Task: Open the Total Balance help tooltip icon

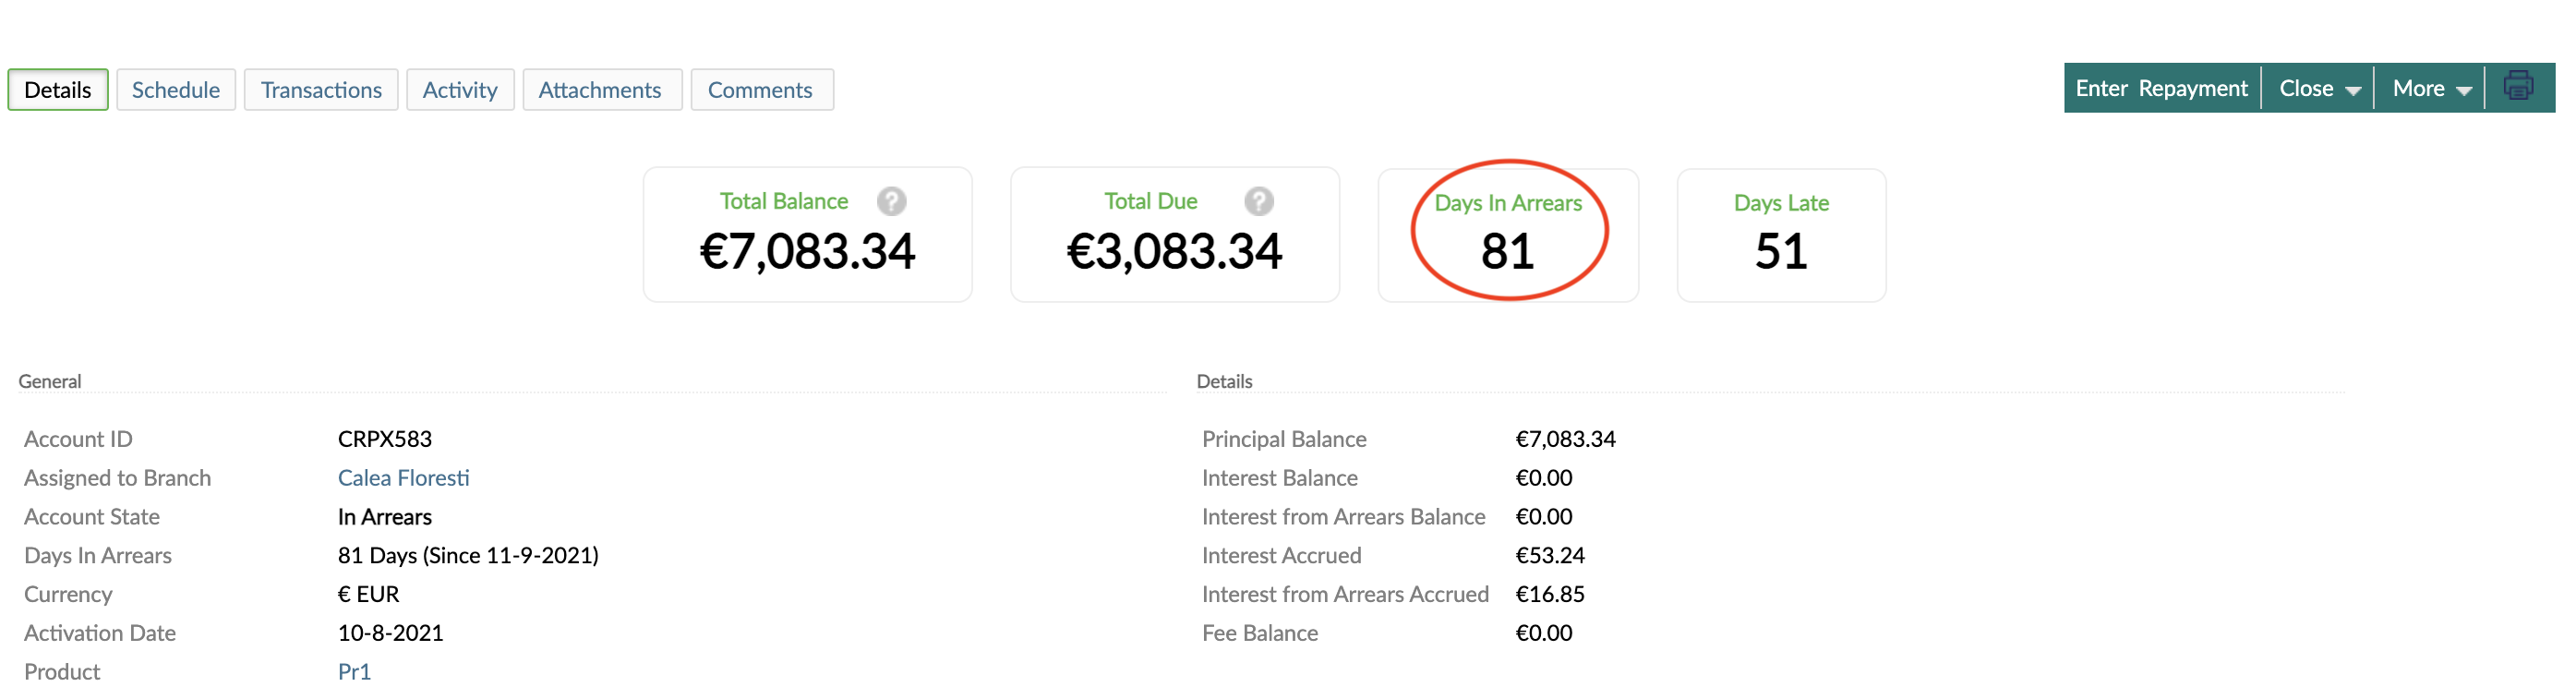Action: [891, 200]
